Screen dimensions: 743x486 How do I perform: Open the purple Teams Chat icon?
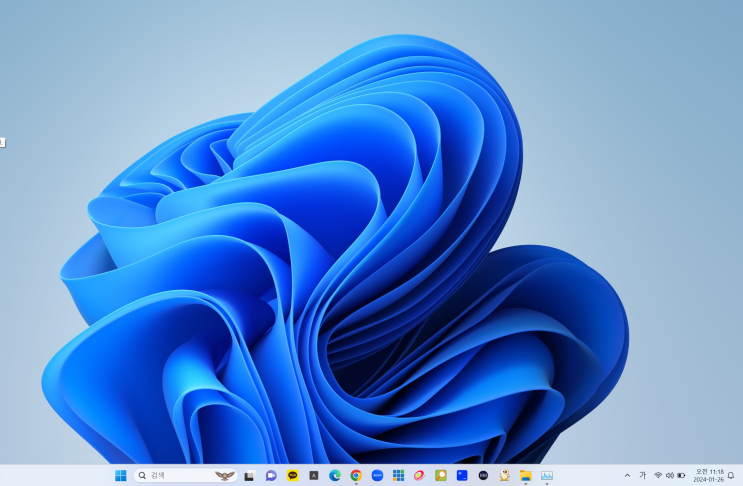point(271,476)
